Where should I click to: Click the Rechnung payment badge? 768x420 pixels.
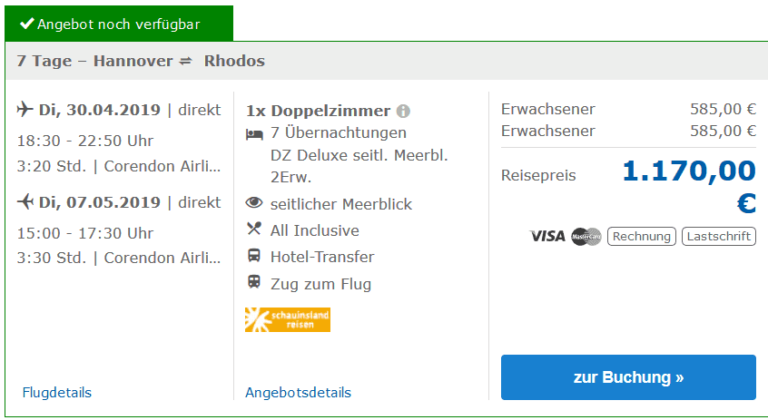[x=641, y=237]
